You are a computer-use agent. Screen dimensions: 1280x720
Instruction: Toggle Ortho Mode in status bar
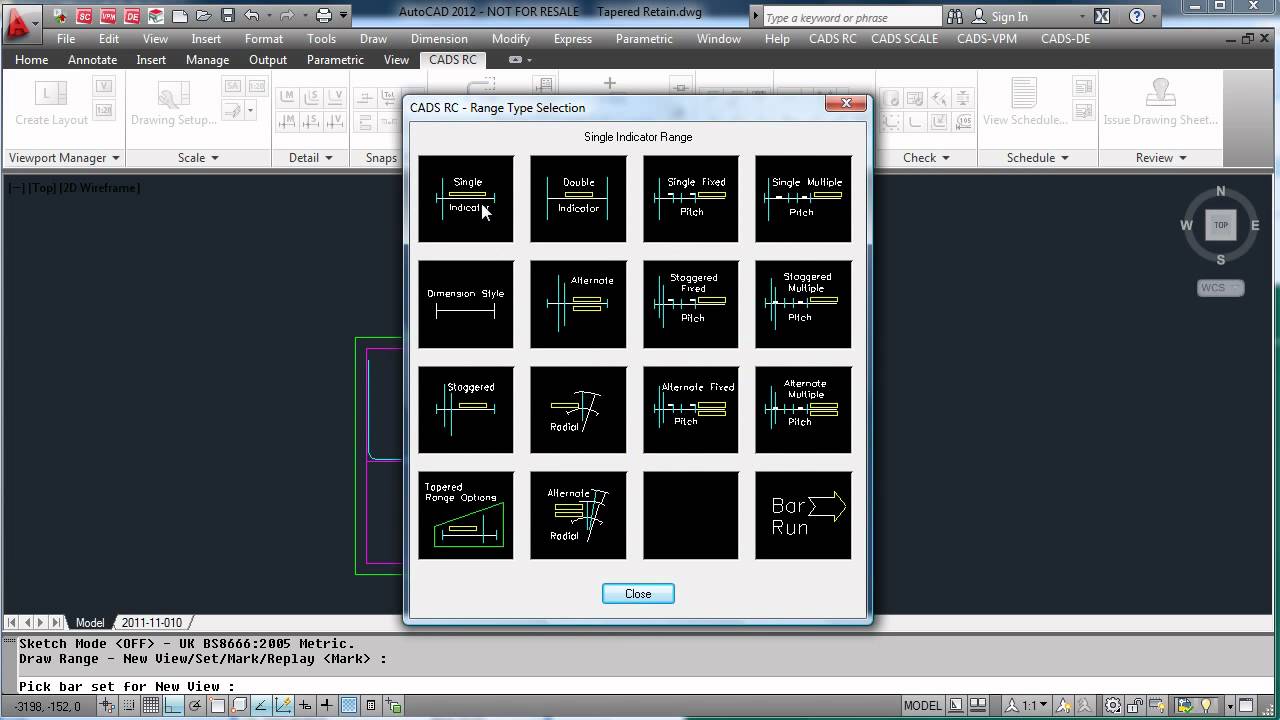(173, 706)
